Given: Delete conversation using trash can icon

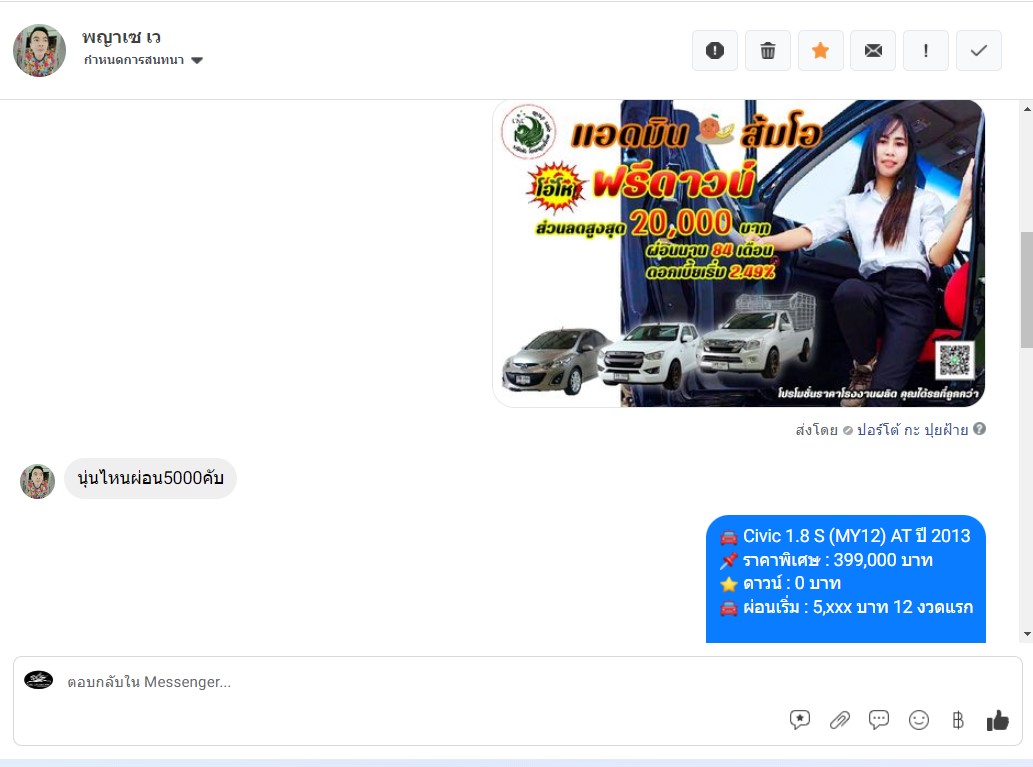Looking at the screenshot, I should click(768, 50).
